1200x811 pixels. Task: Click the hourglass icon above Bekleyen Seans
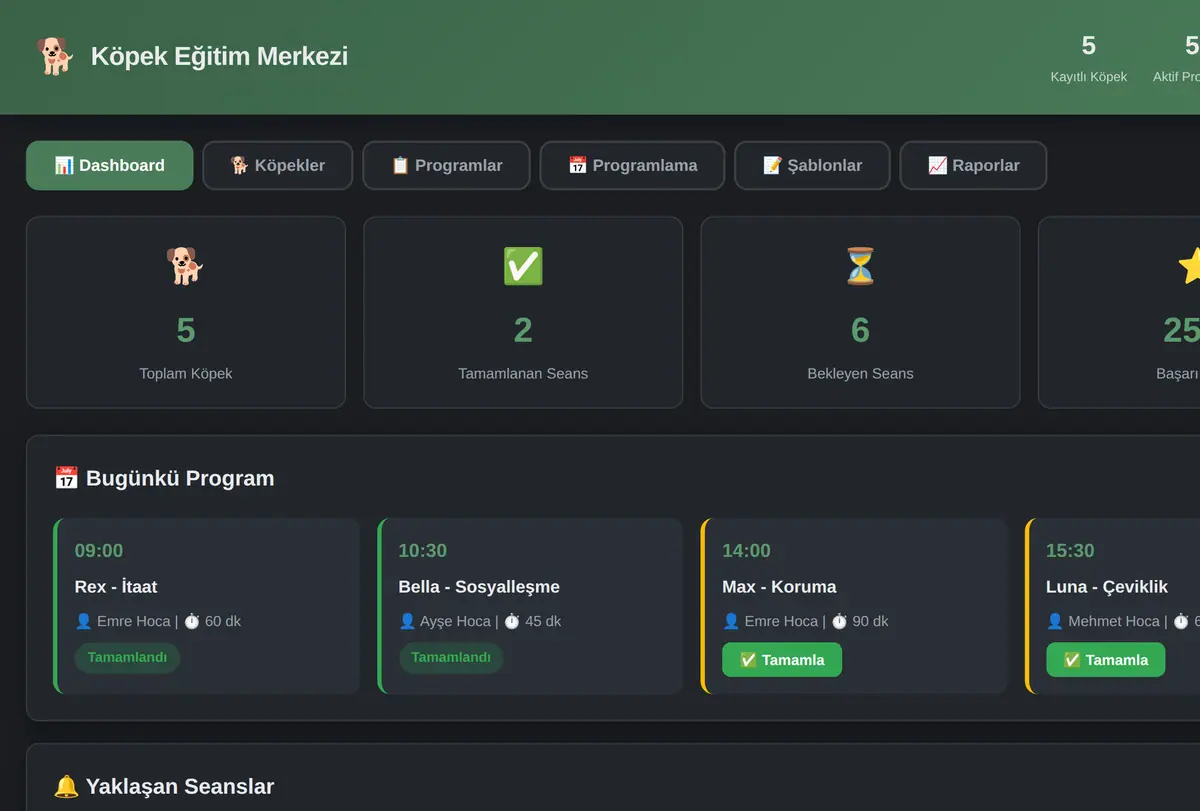point(860,266)
